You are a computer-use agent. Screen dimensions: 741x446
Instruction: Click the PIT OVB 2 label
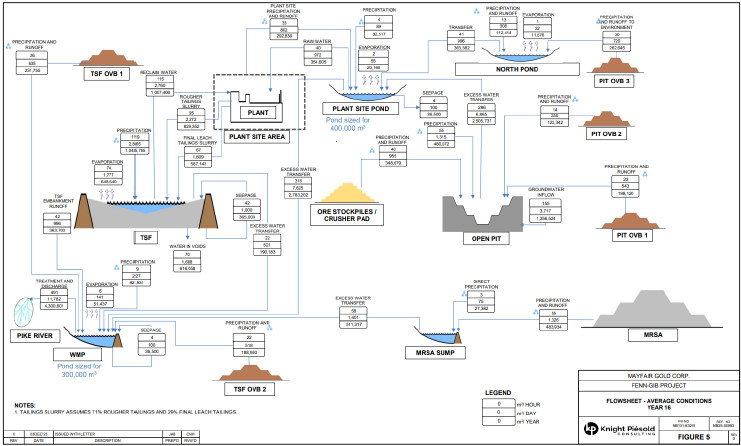click(606, 134)
